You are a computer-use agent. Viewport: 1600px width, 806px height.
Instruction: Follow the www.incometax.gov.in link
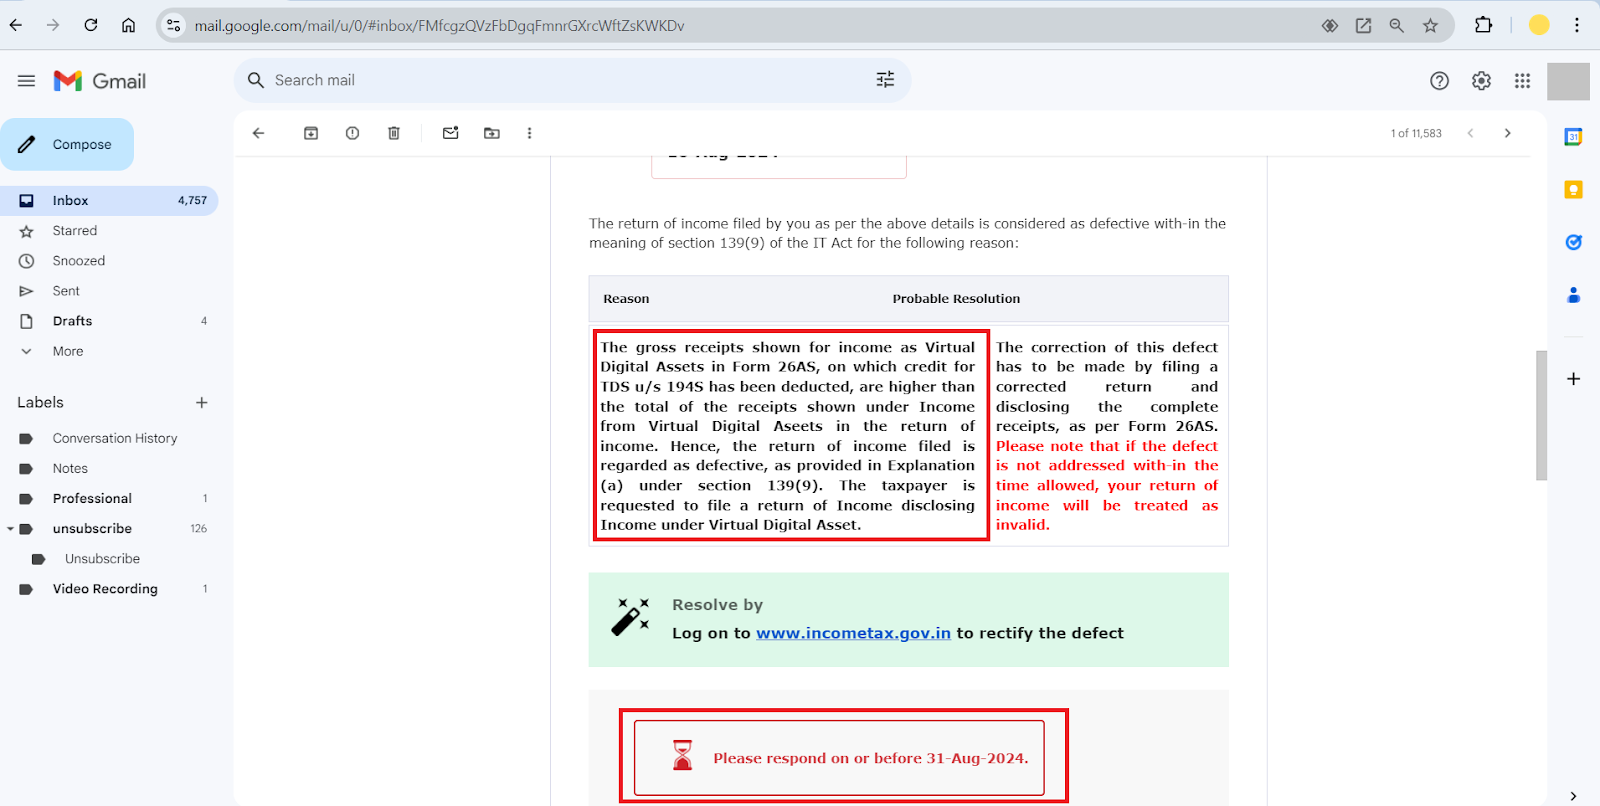coord(853,633)
